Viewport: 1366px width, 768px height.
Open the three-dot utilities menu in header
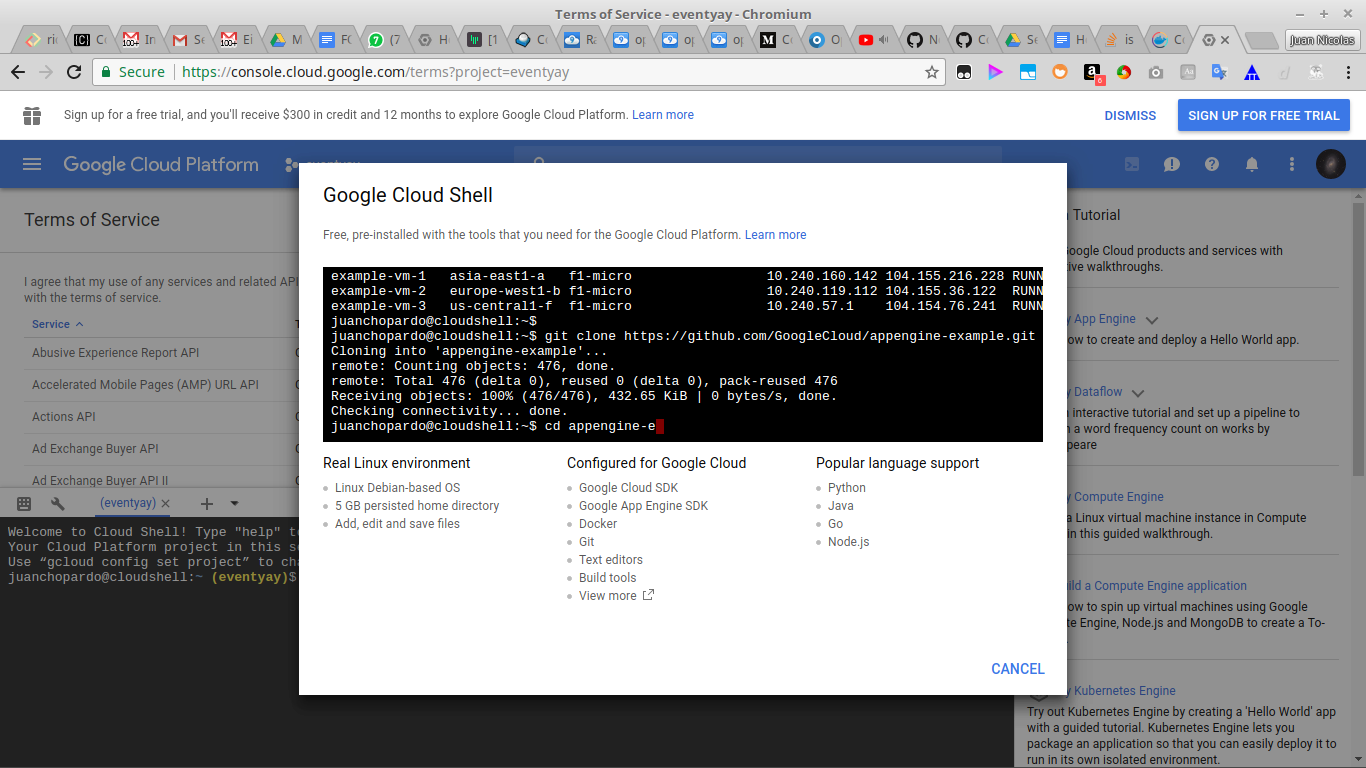(x=1292, y=164)
